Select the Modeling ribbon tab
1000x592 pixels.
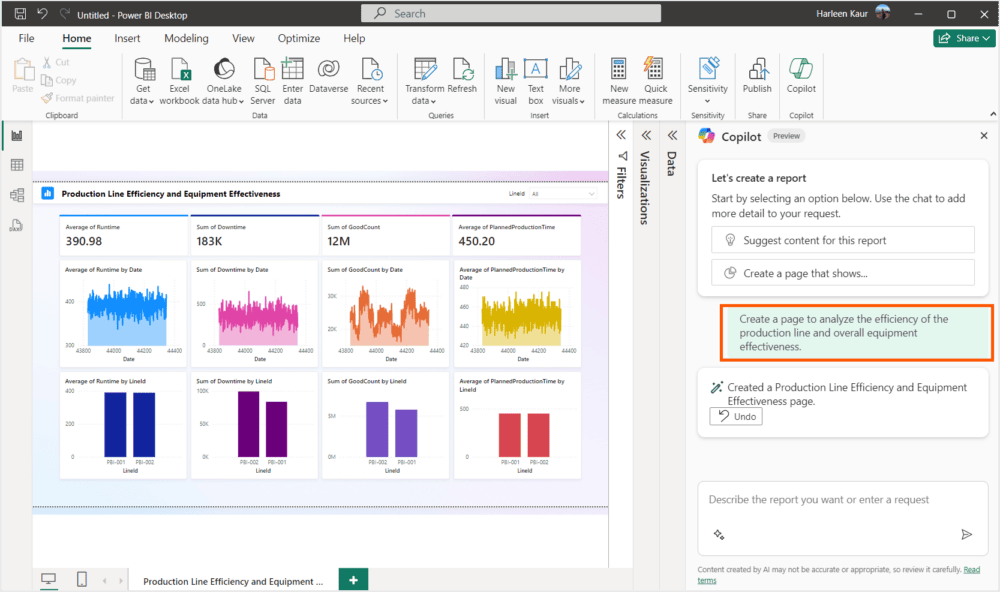click(x=186, y=38)
